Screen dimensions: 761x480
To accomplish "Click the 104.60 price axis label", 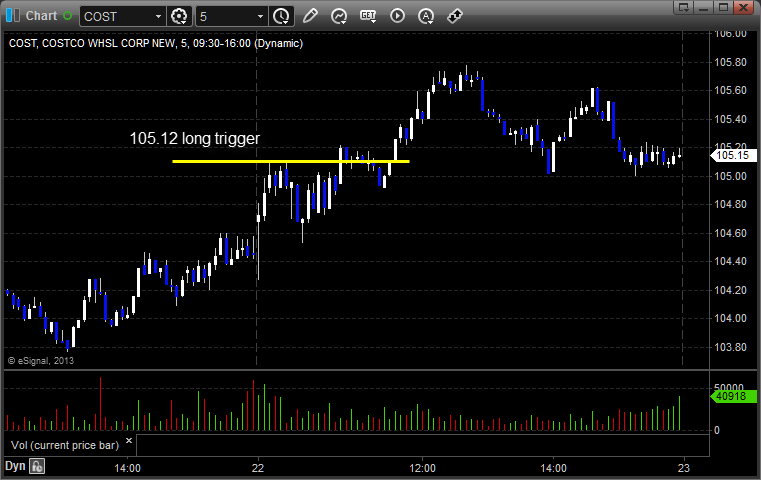I will pyautogui.click(x=730, y=233).
